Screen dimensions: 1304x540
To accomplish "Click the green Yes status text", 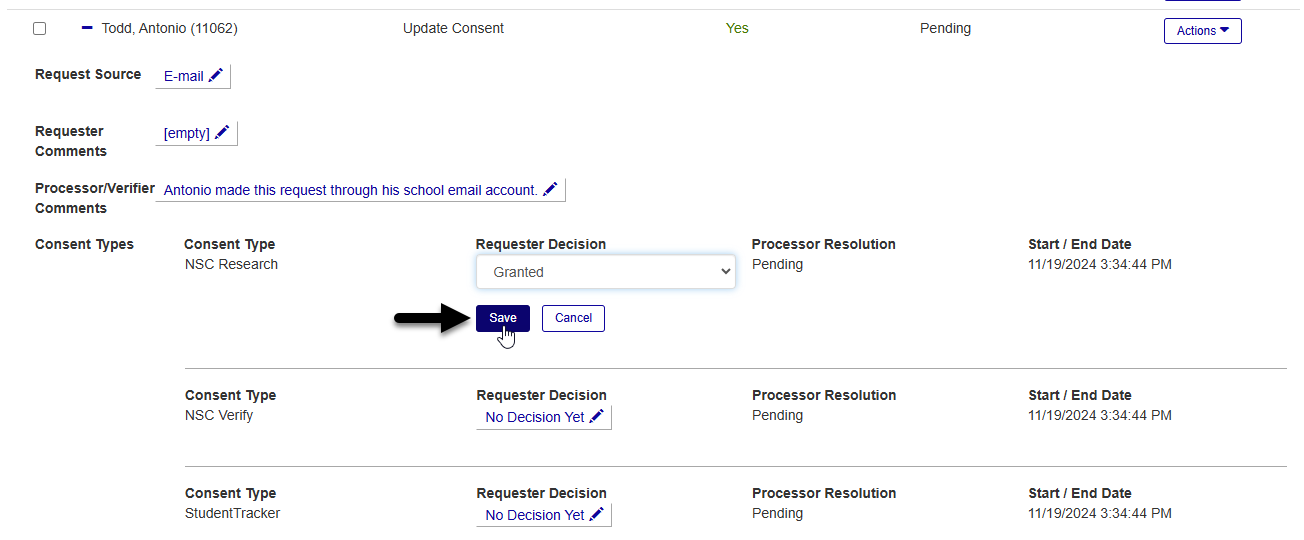I will tap(737, 28).
